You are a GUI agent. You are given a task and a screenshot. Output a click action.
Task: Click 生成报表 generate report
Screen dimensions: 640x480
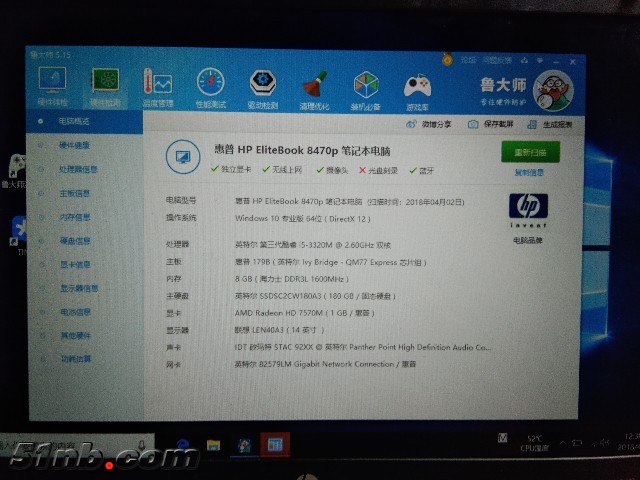click(x=550, y=124)
